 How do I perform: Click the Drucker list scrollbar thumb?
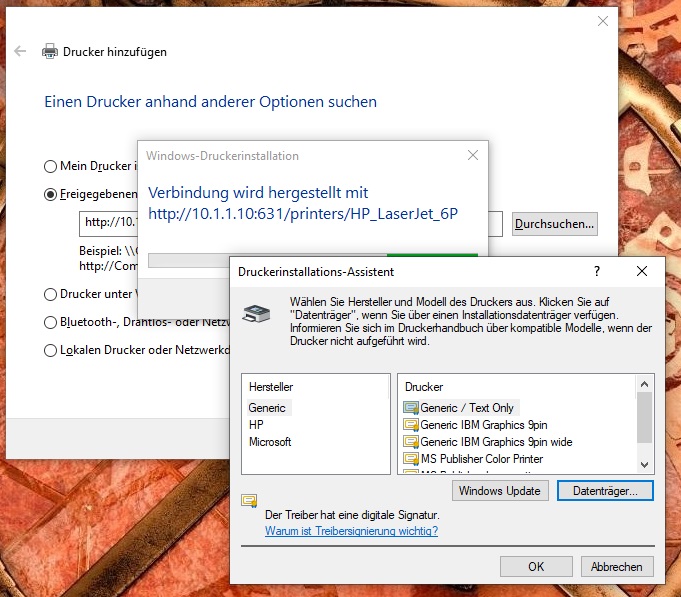[x=645, y=417]
